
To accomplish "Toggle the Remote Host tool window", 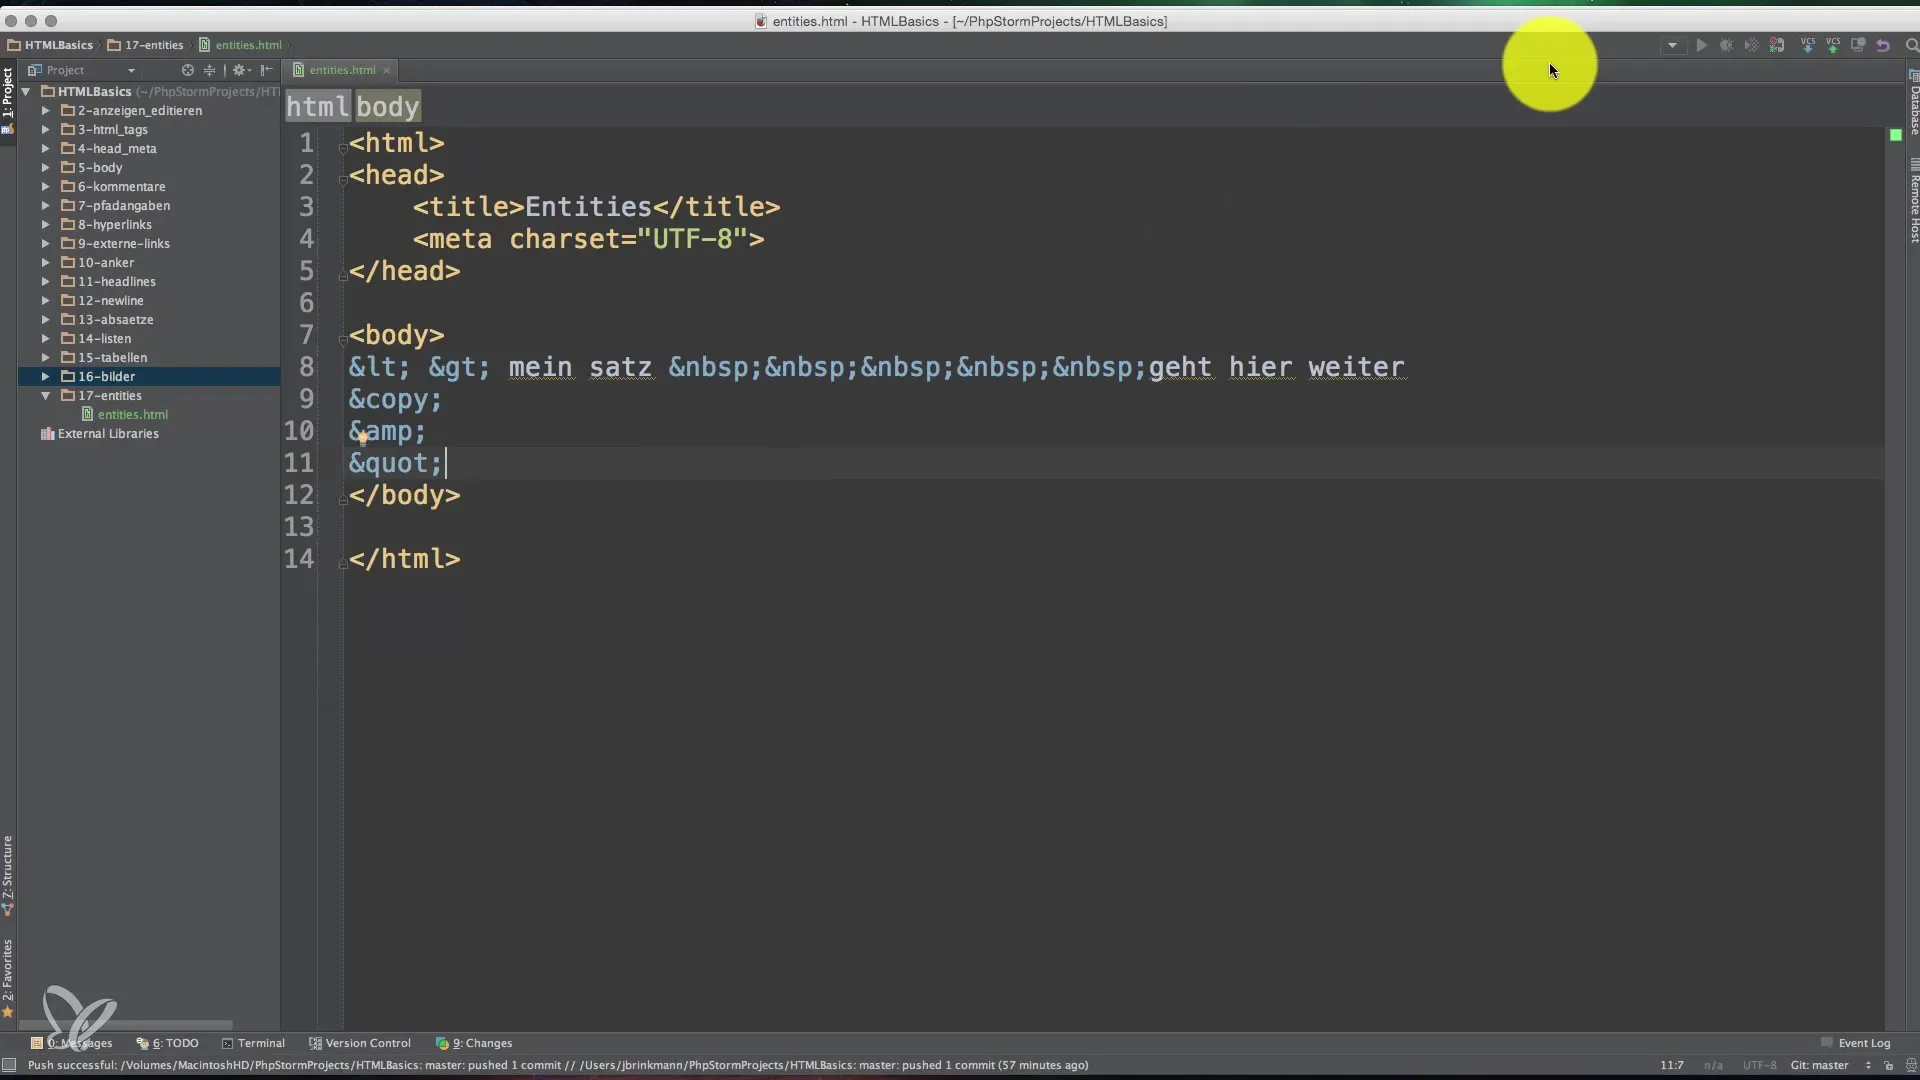I will pos(1914,201).
